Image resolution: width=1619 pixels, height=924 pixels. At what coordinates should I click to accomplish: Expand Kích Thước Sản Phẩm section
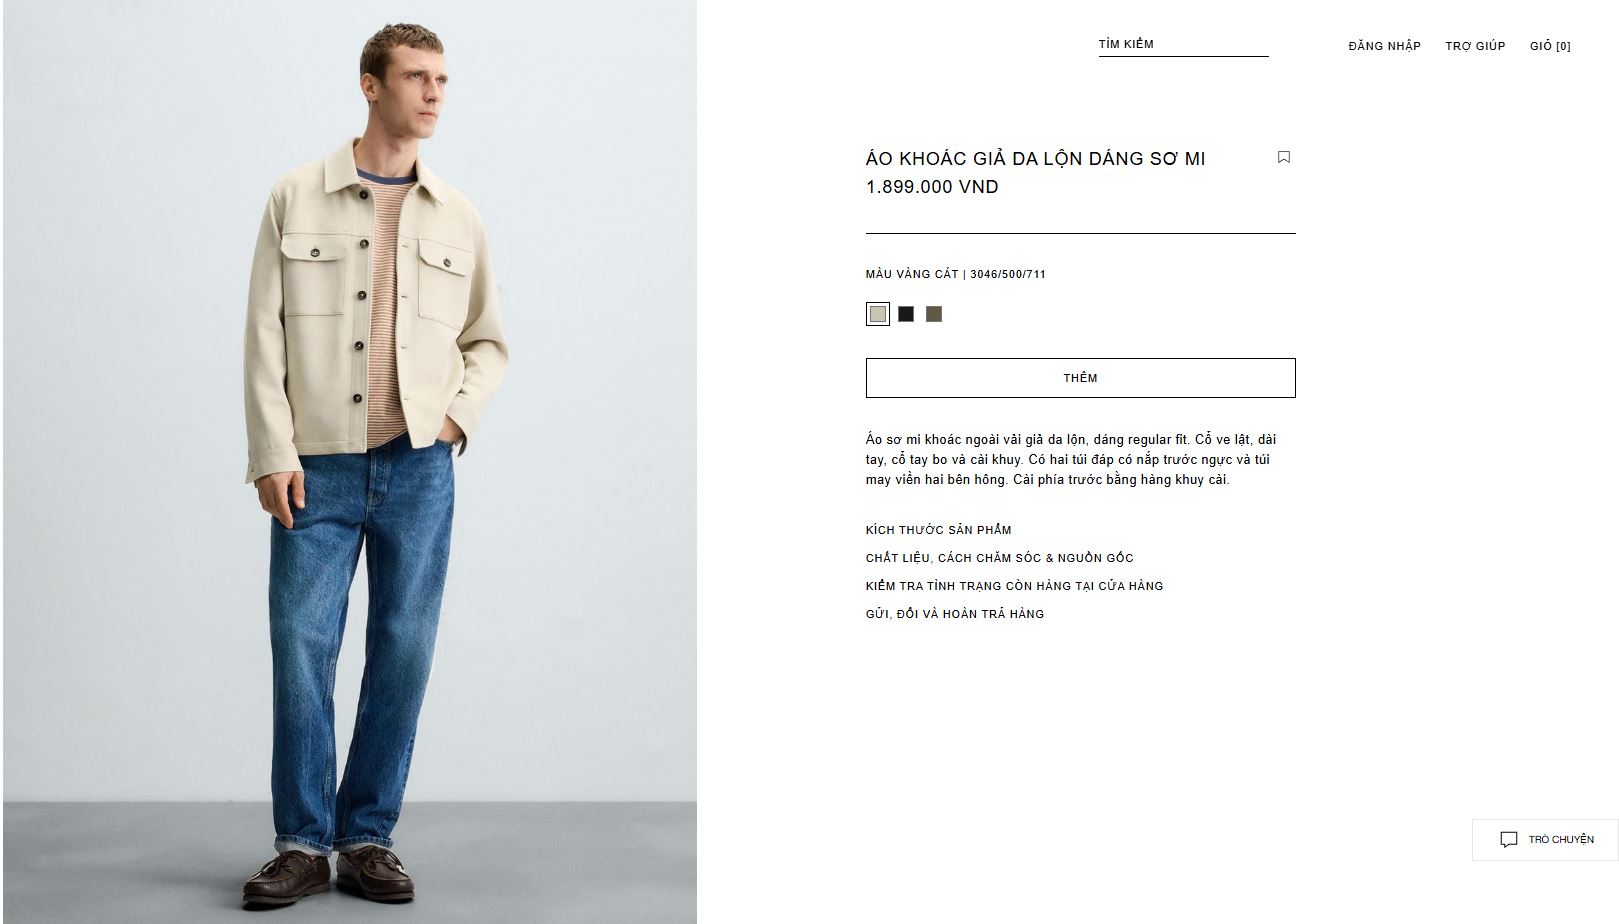939,530
